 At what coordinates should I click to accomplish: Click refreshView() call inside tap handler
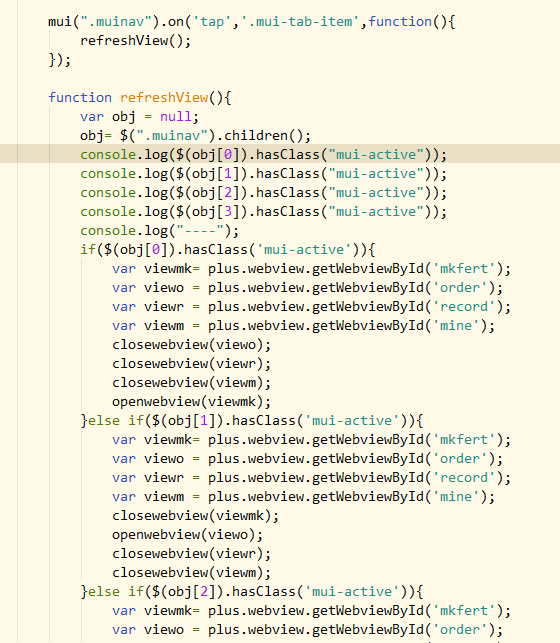[135, 41]
